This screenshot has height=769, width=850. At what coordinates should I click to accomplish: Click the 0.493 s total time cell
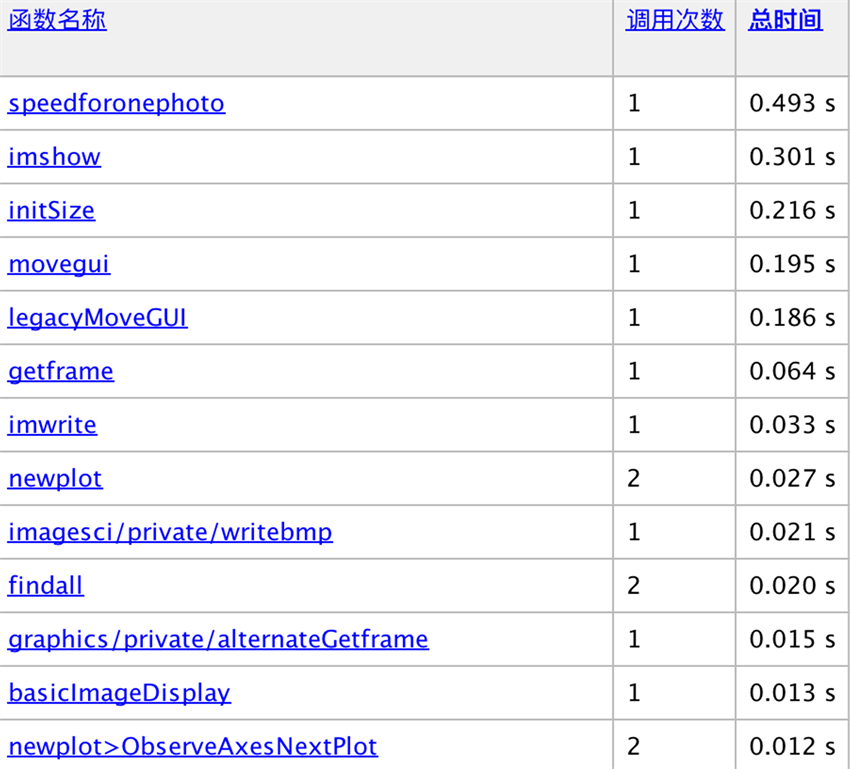click(x=792, y=103)
